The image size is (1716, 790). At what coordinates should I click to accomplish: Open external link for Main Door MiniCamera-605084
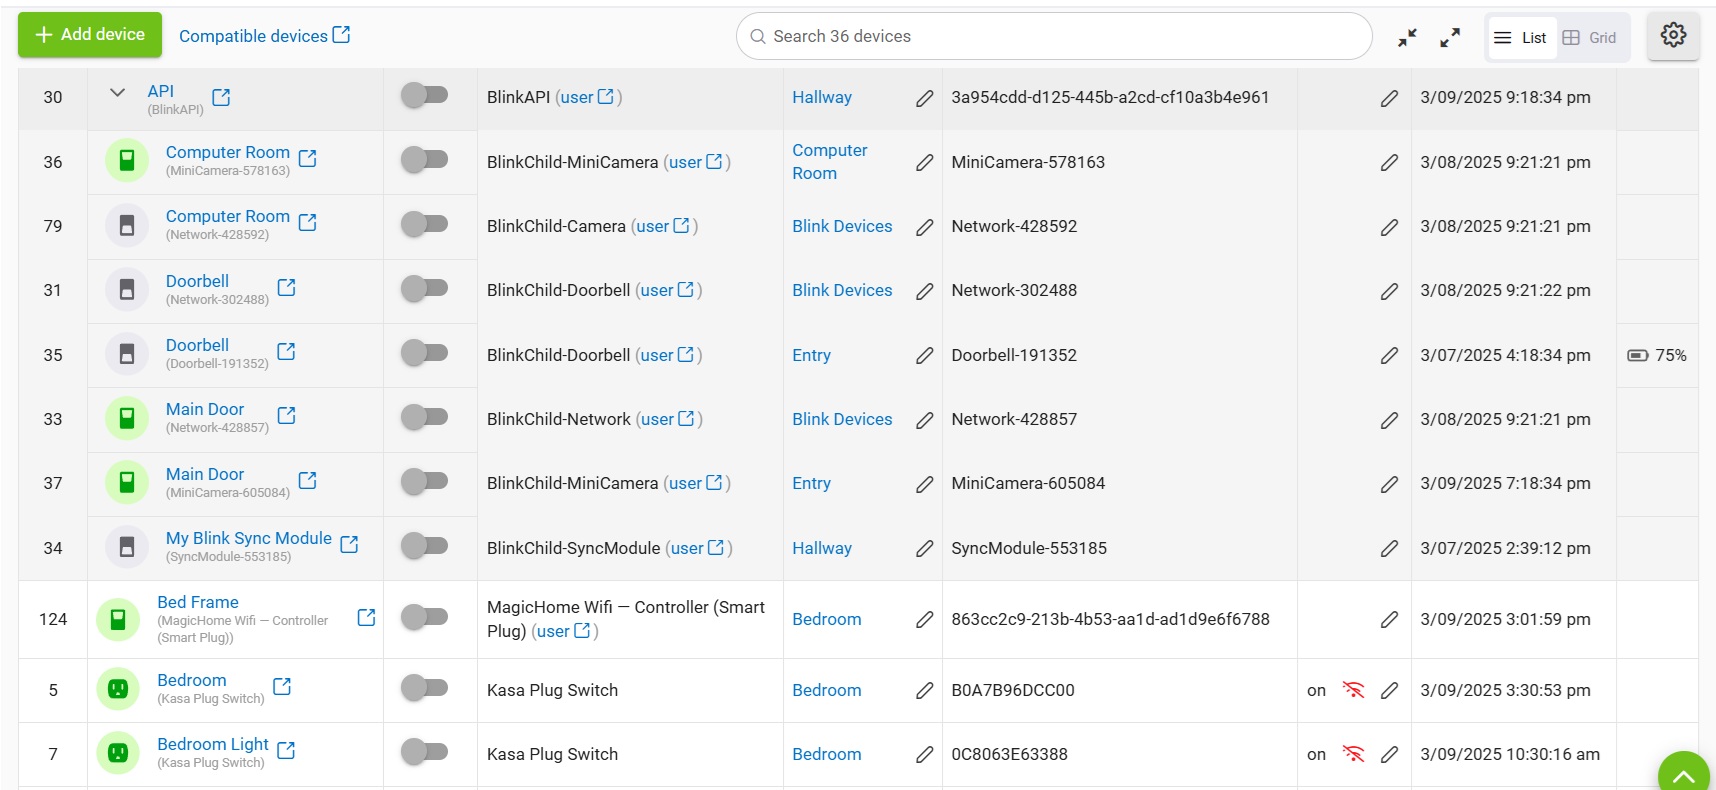[x=307, y=481]
